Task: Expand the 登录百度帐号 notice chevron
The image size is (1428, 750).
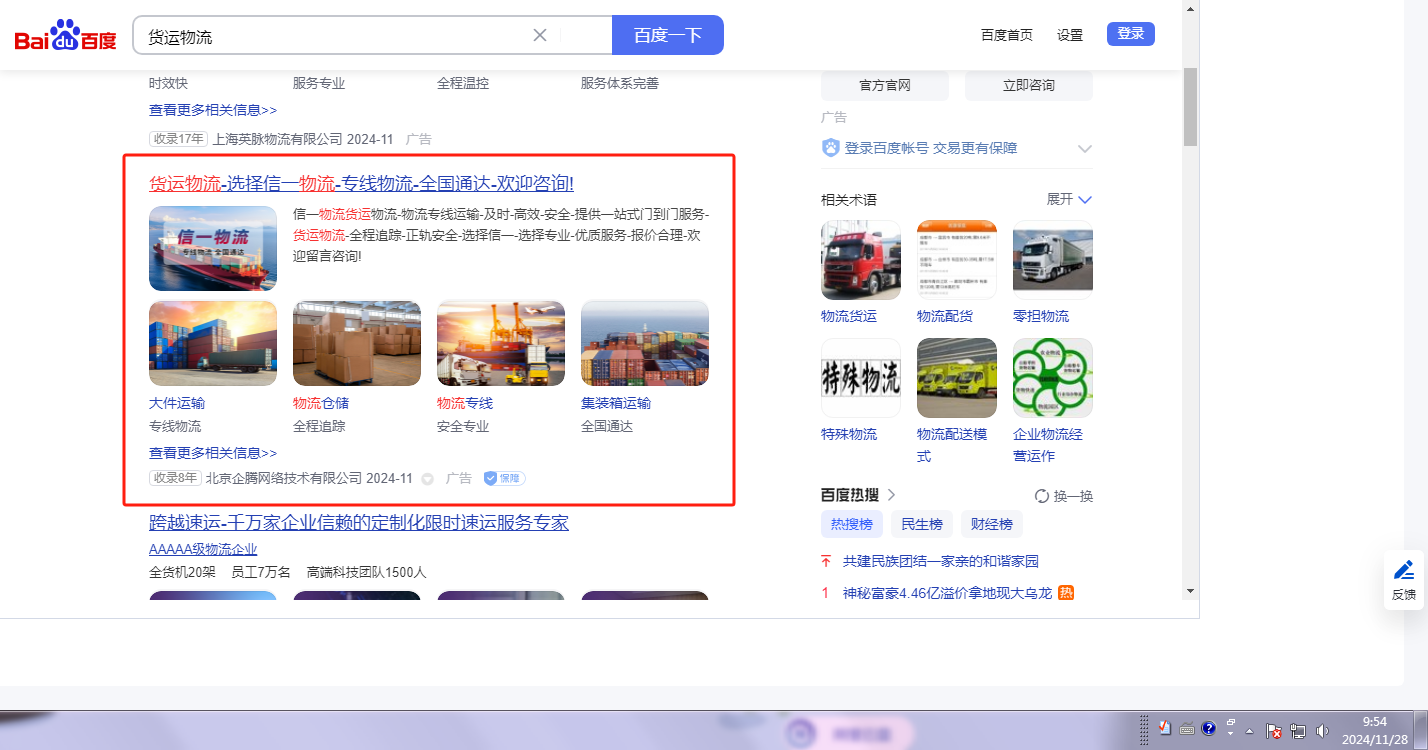Action: coord(1085,148)
